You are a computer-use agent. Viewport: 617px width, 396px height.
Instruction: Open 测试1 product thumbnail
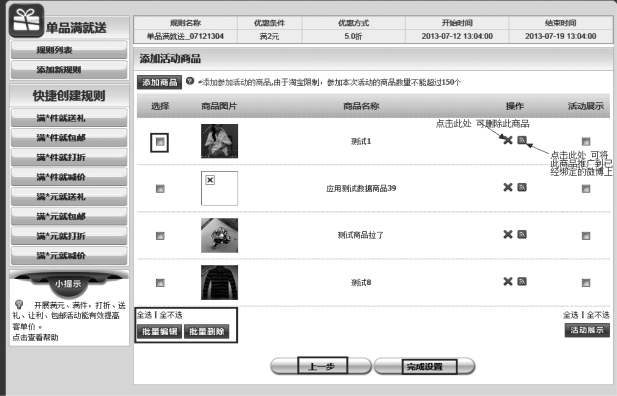click(220, 141)
